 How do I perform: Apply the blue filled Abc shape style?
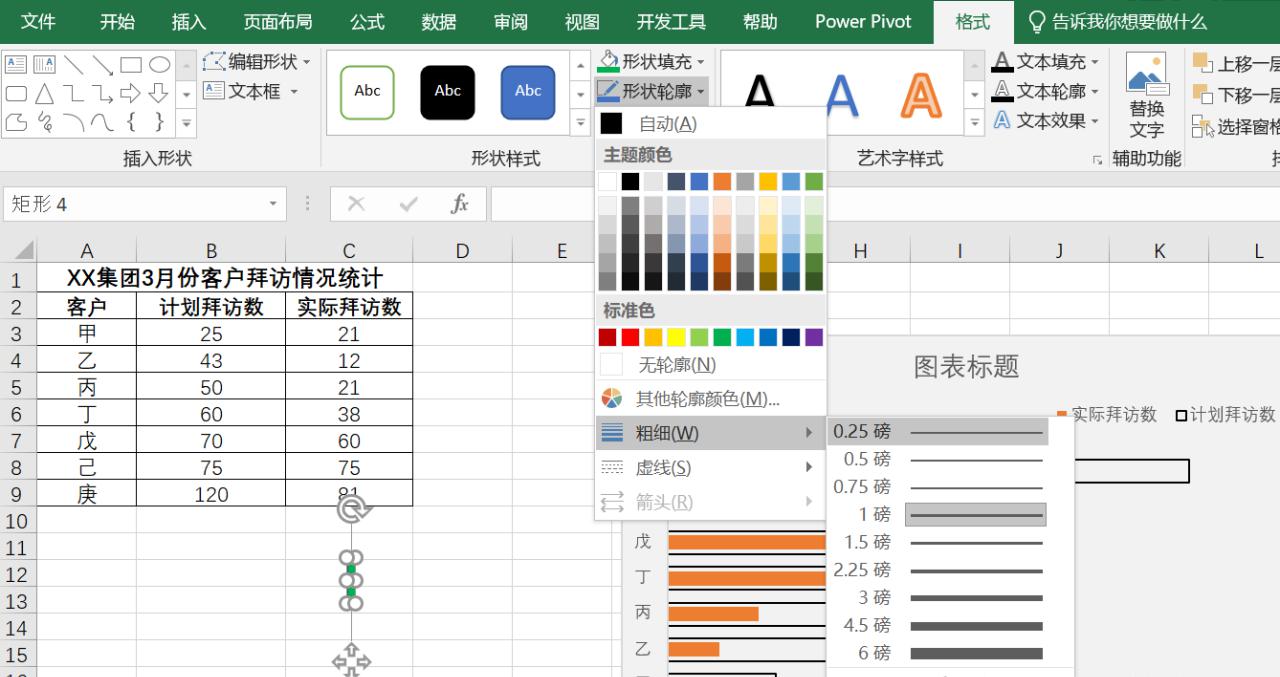528,92
